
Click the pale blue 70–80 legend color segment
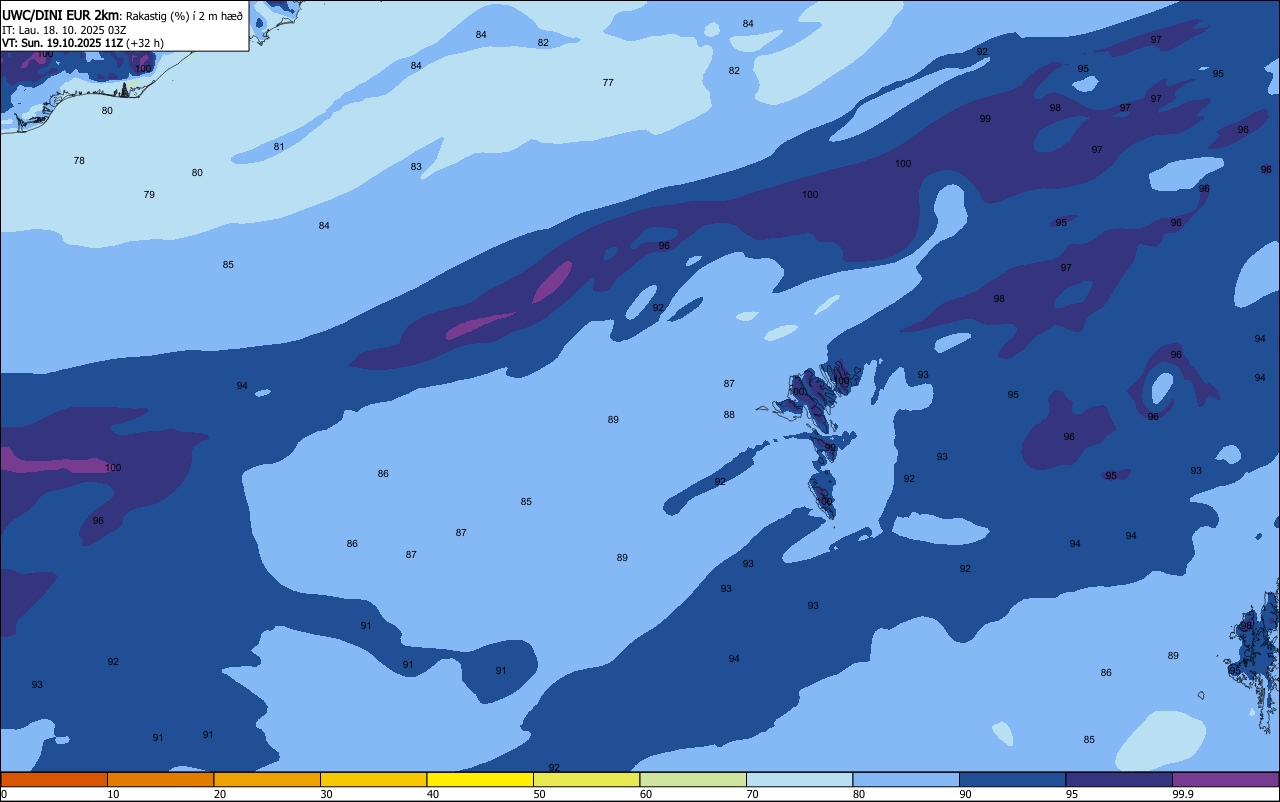tap(799, 779)
